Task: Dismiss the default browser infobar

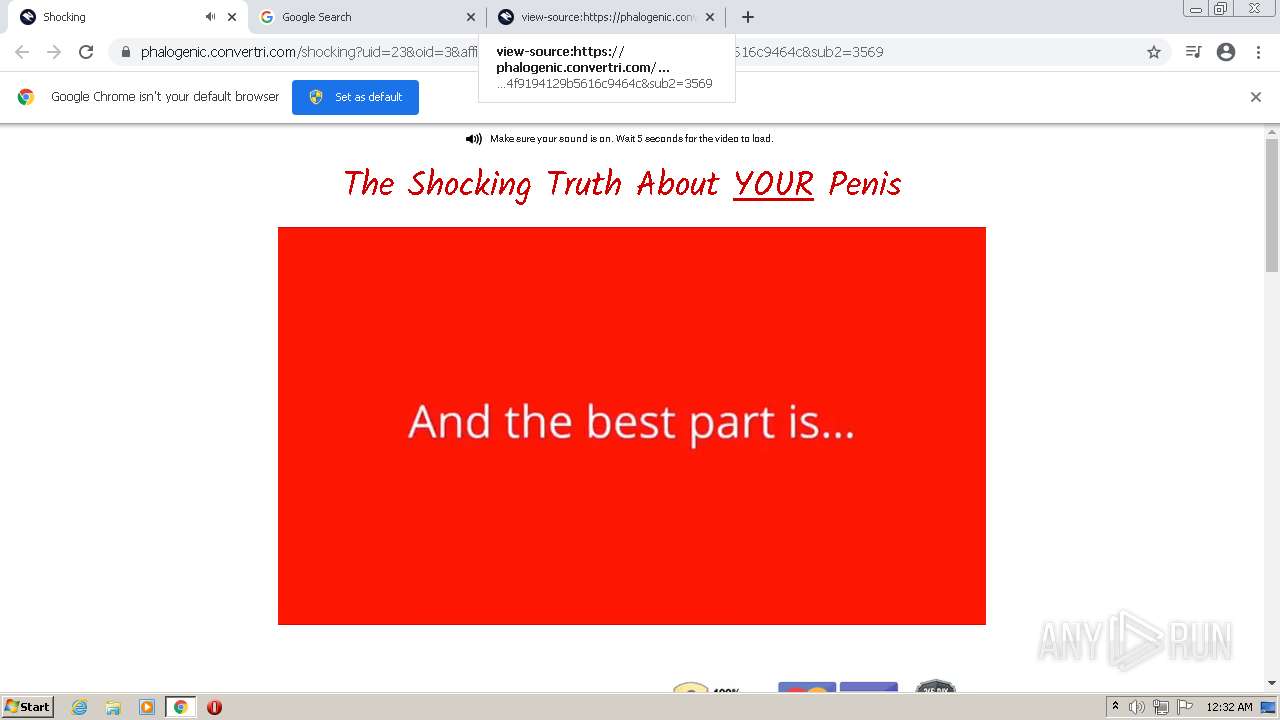Action: [1256, 97]
